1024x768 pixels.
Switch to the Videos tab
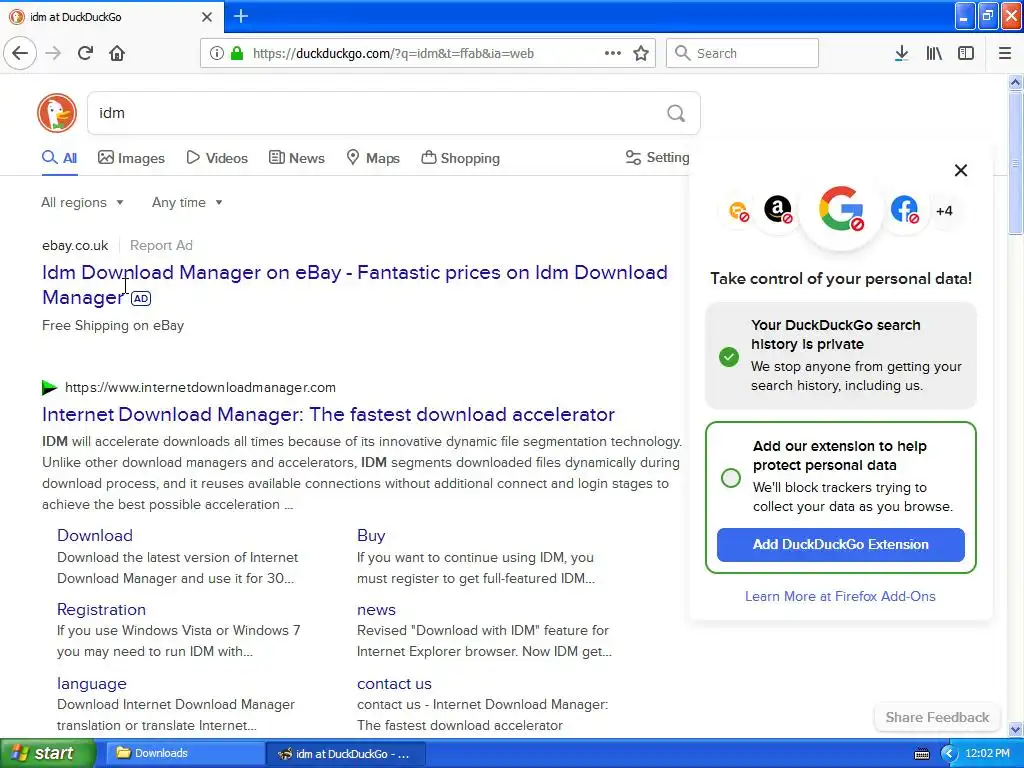click(x=217, y=158)
